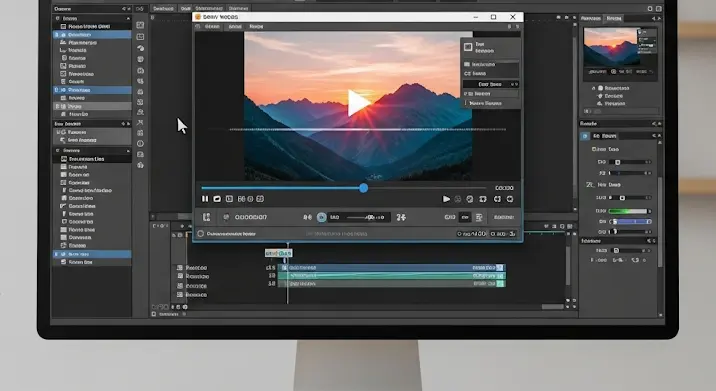Click the small white play triangle in player controls

point(446,199)
